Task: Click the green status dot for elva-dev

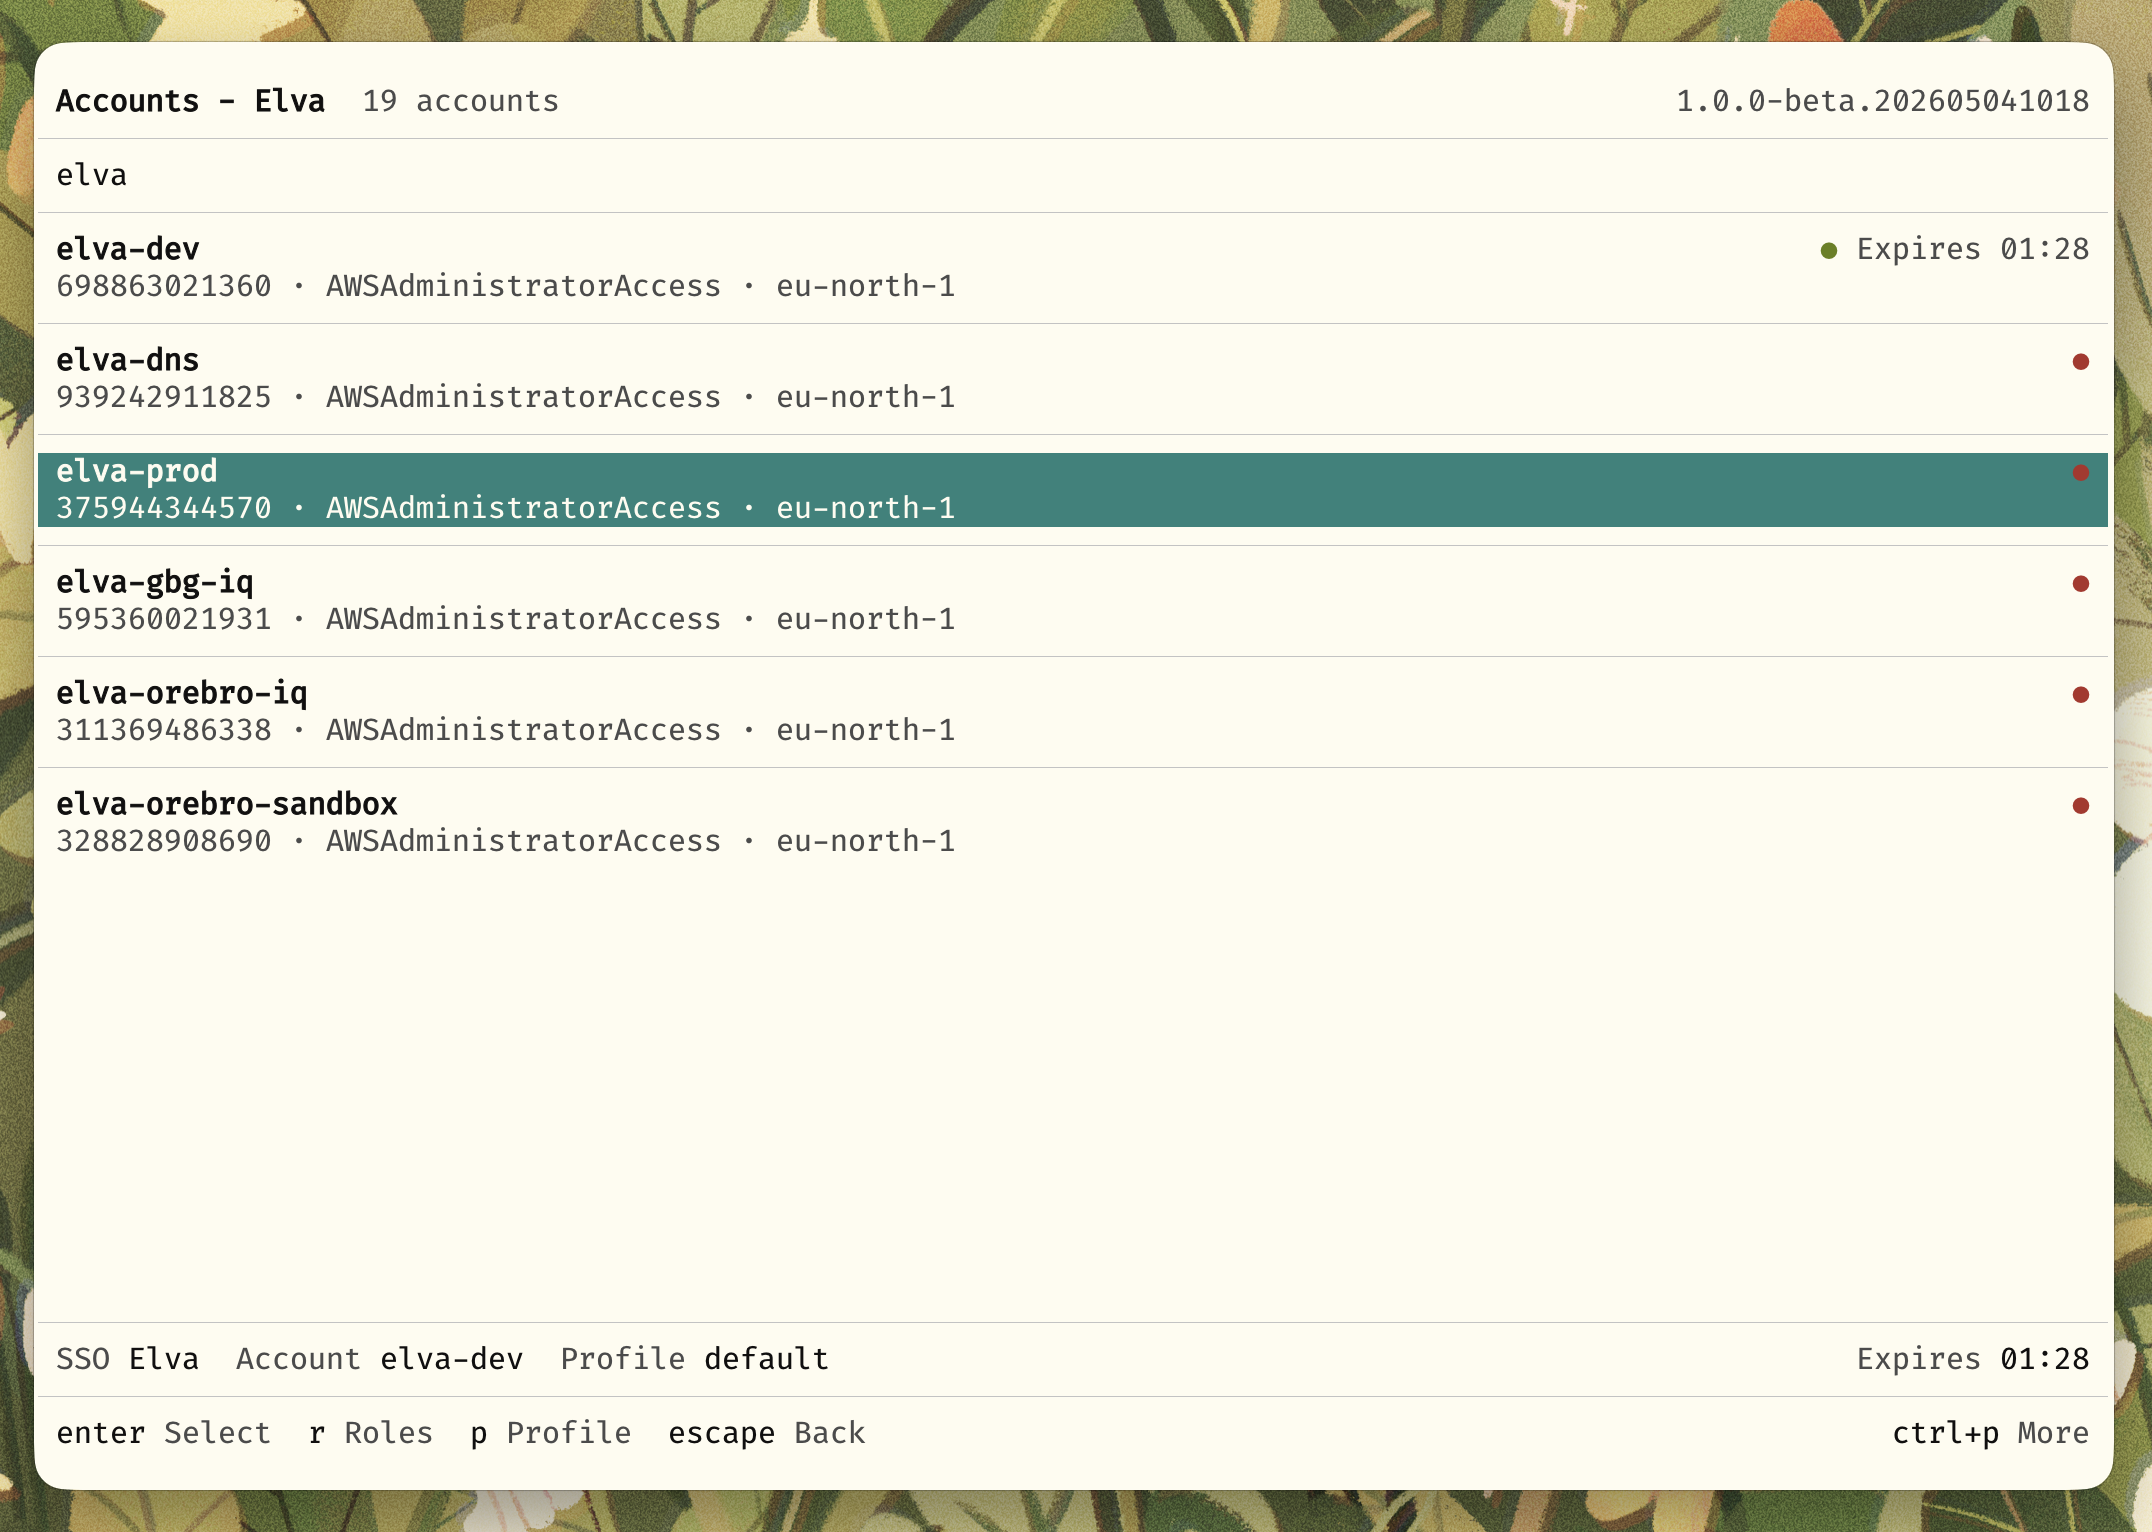Action: tap(1829, 250)
